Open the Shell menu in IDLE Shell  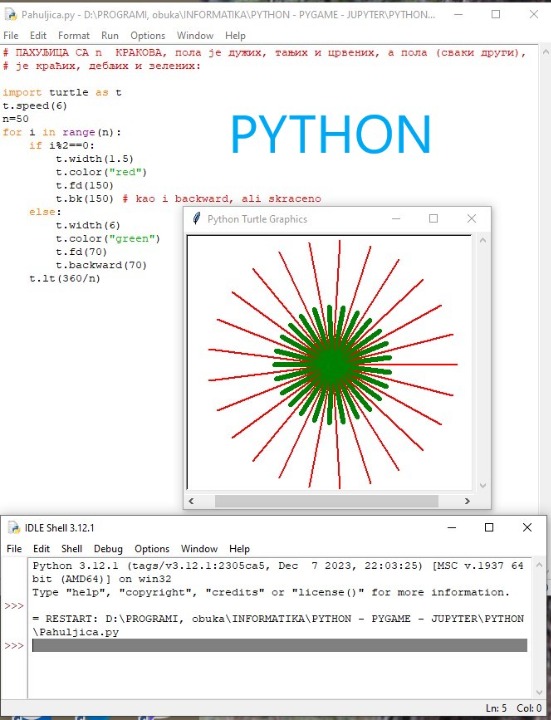72,549
